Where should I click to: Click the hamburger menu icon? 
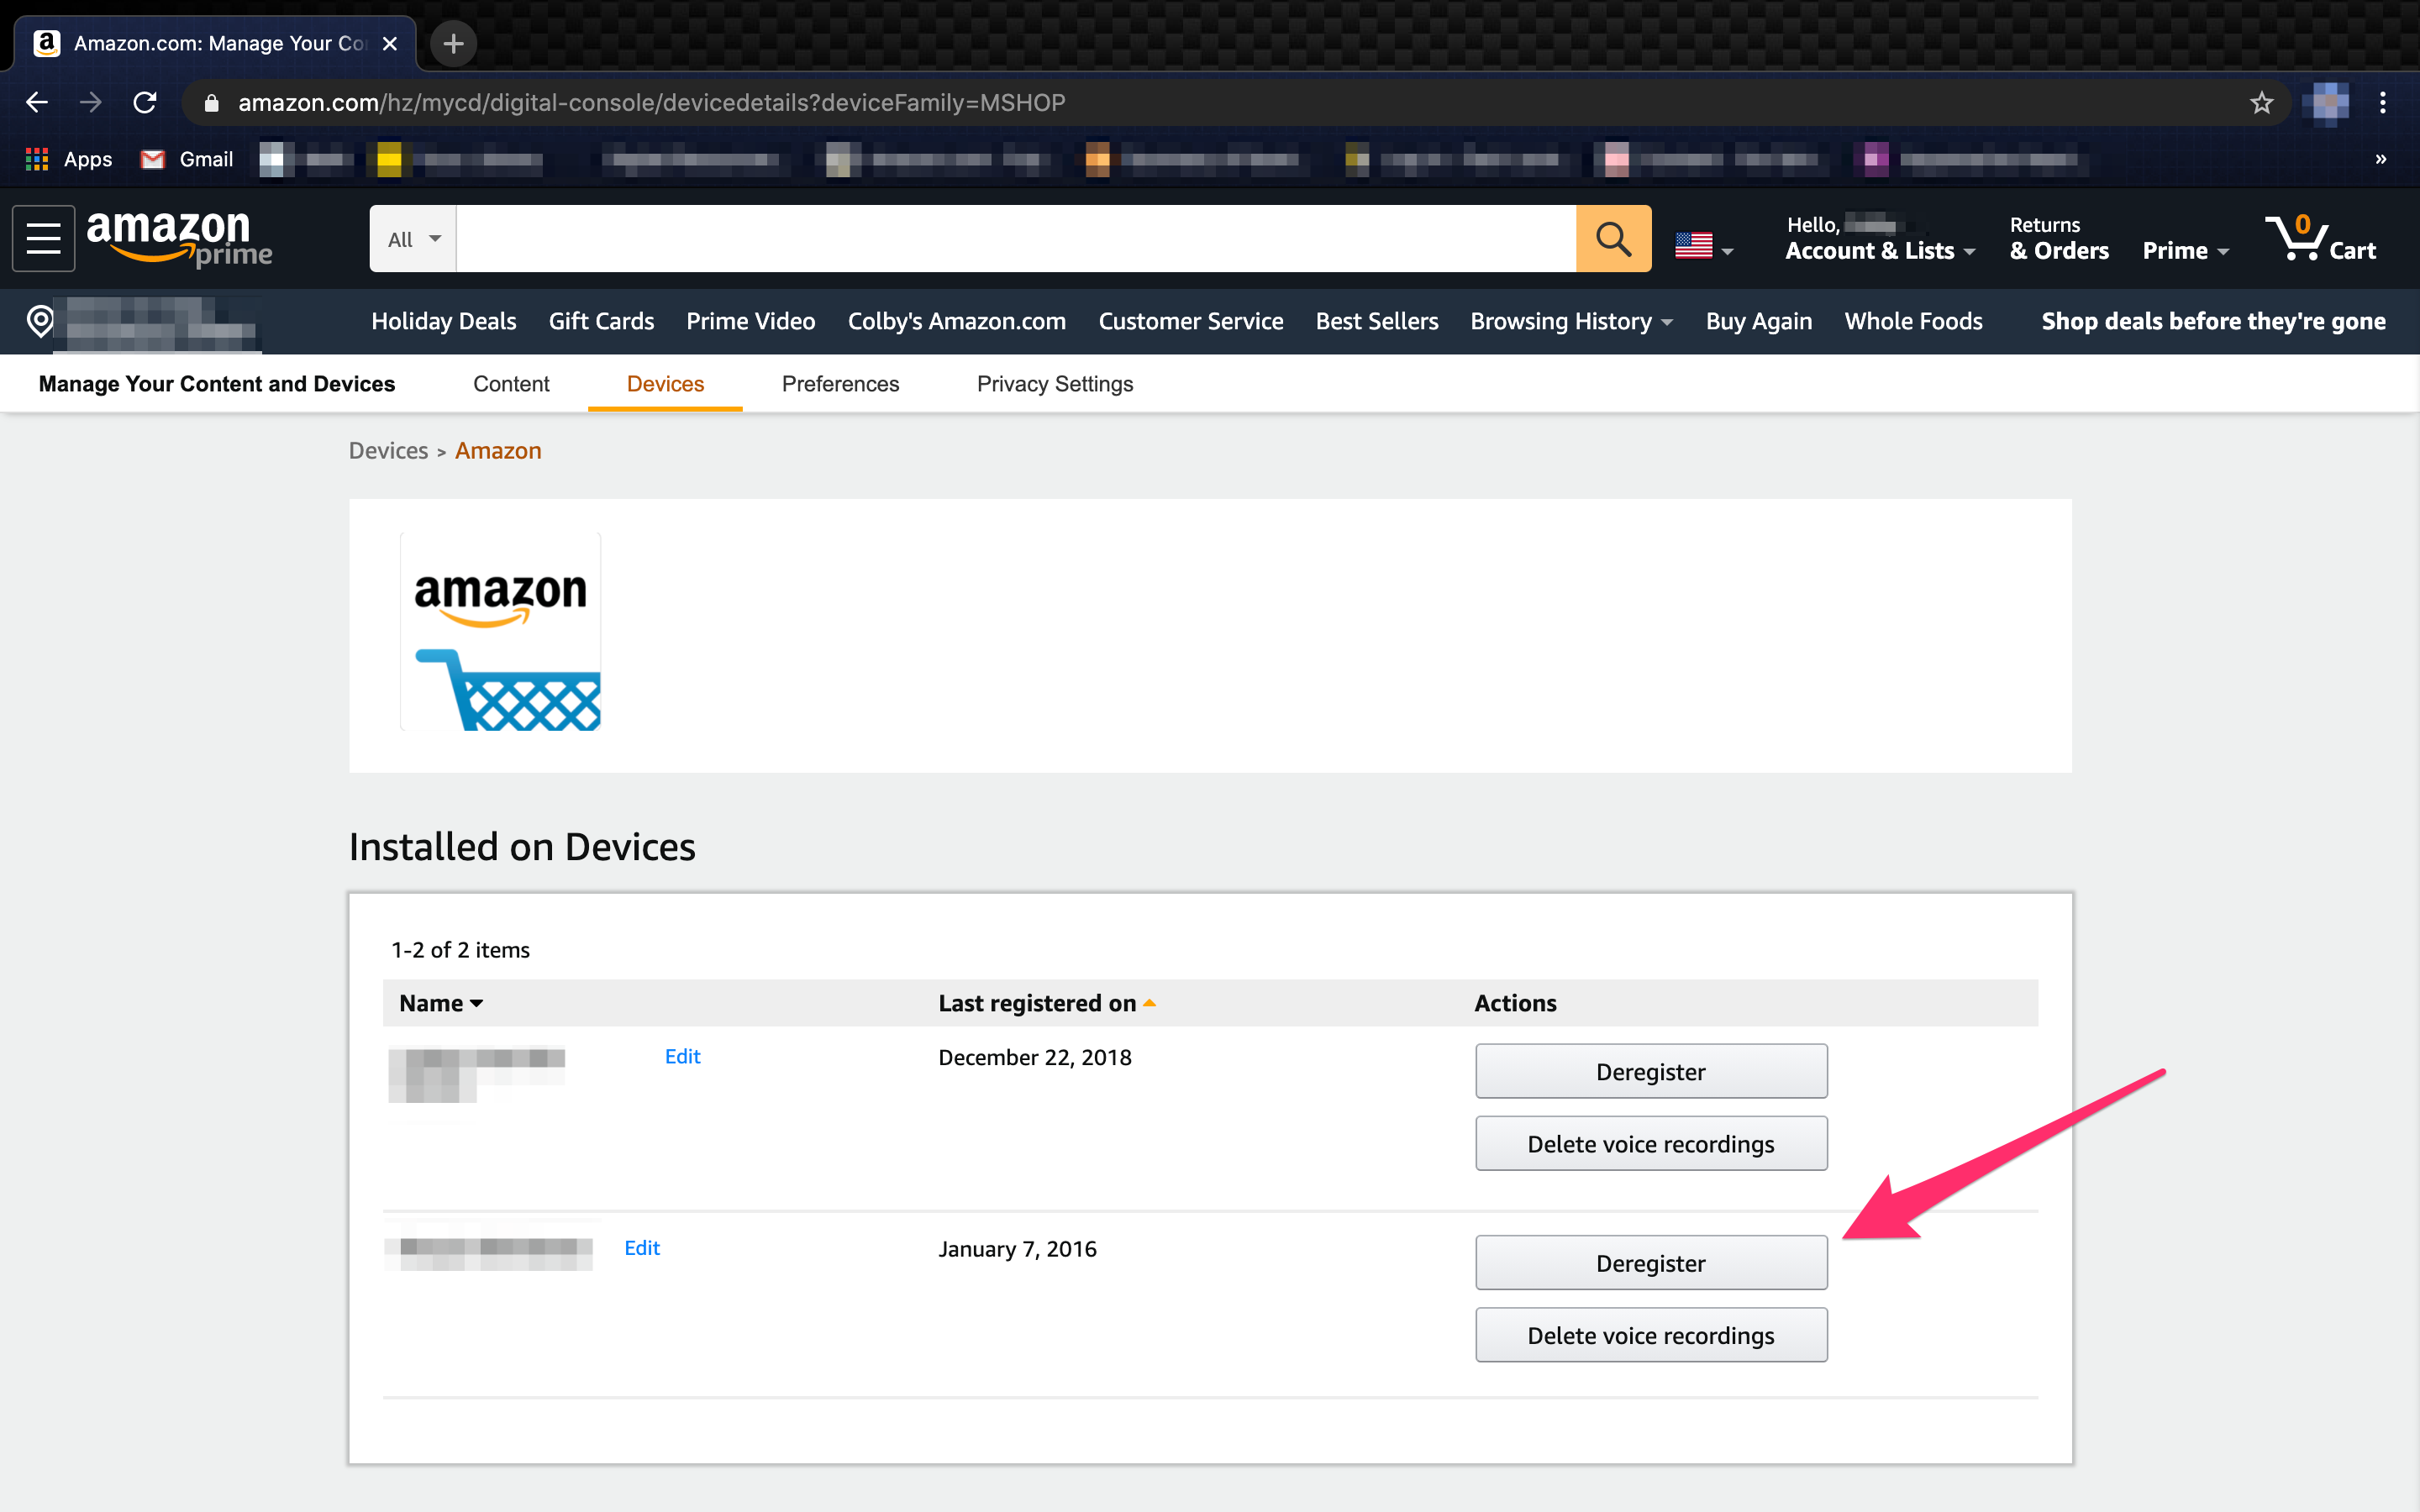45,239
